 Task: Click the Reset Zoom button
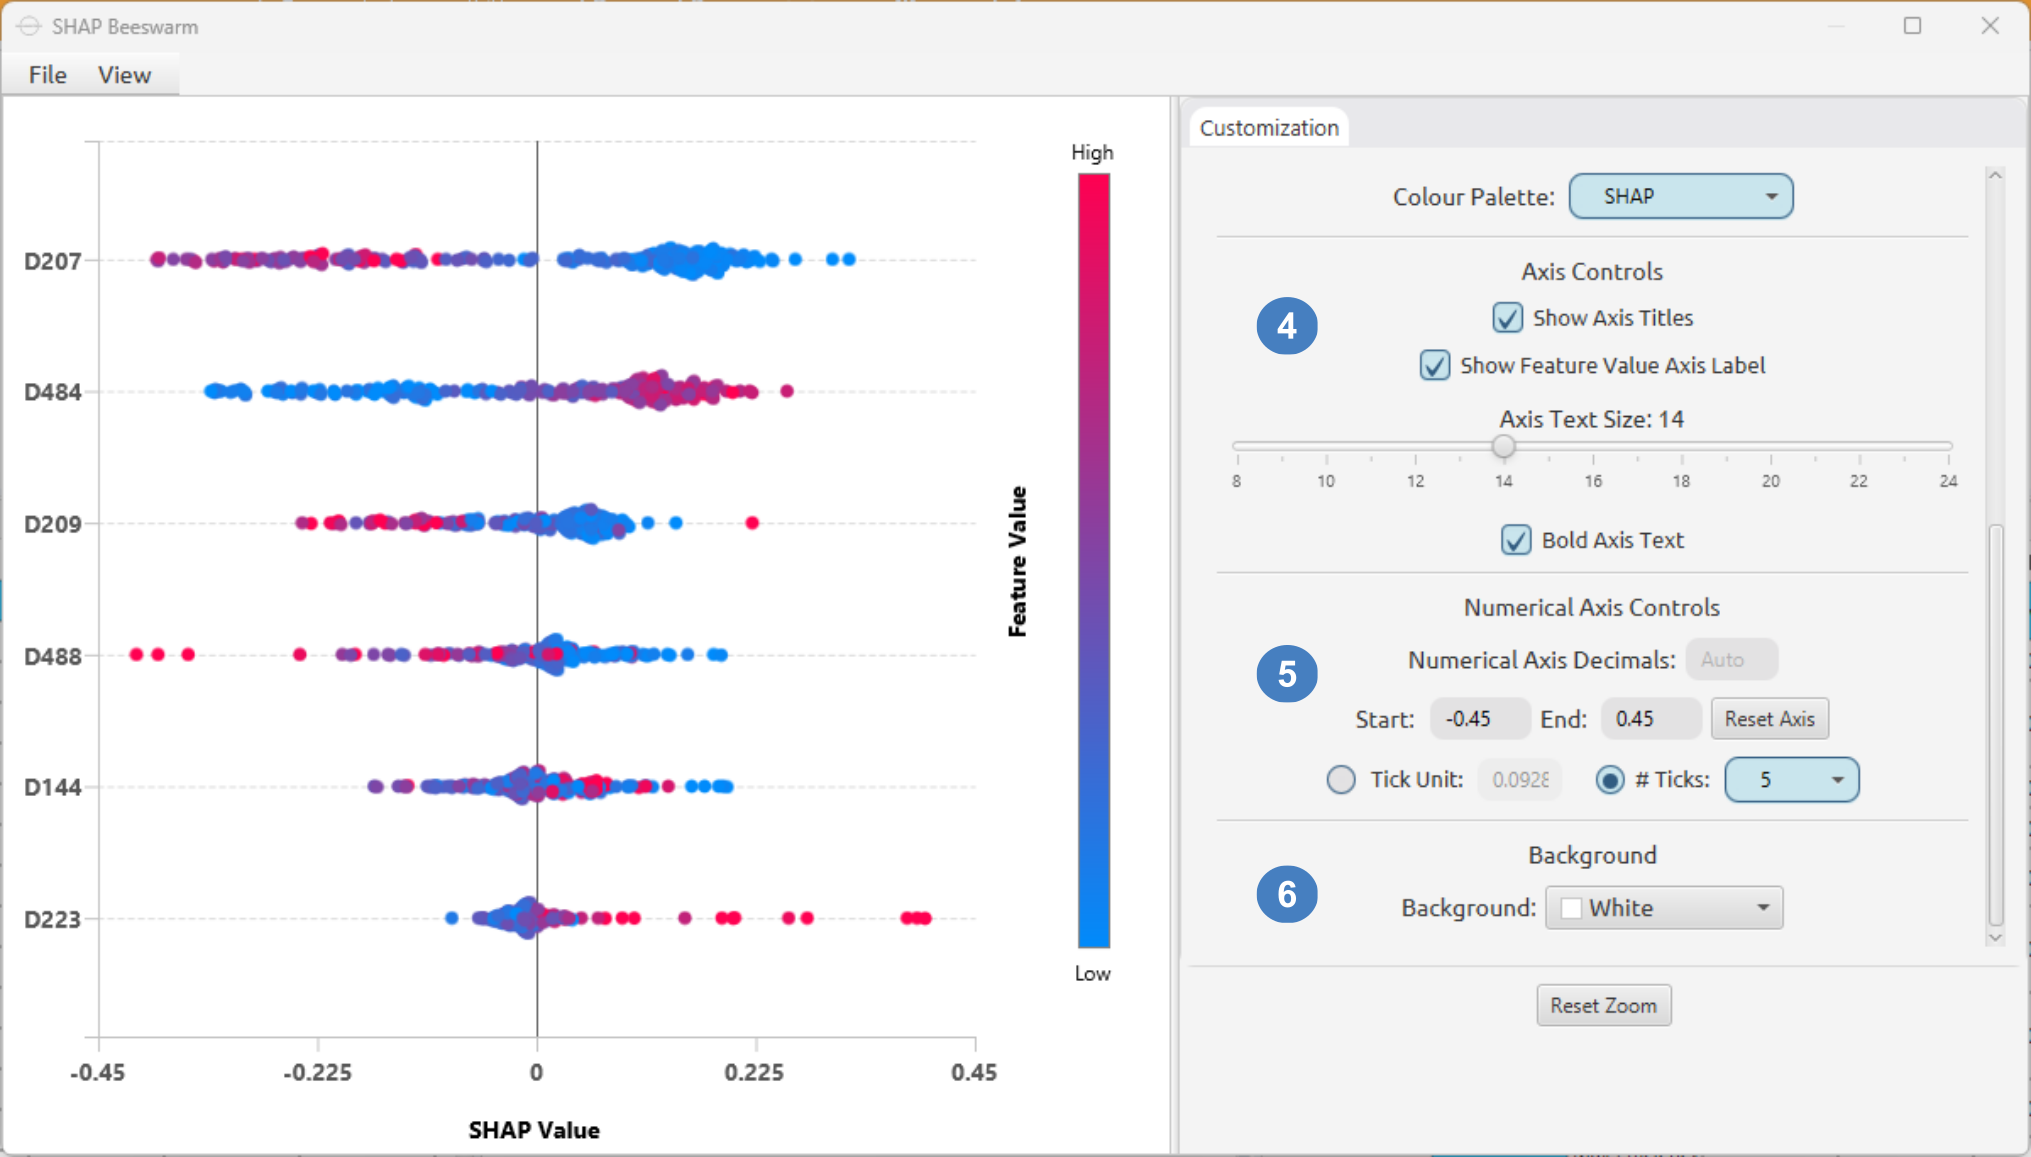1604,1005
